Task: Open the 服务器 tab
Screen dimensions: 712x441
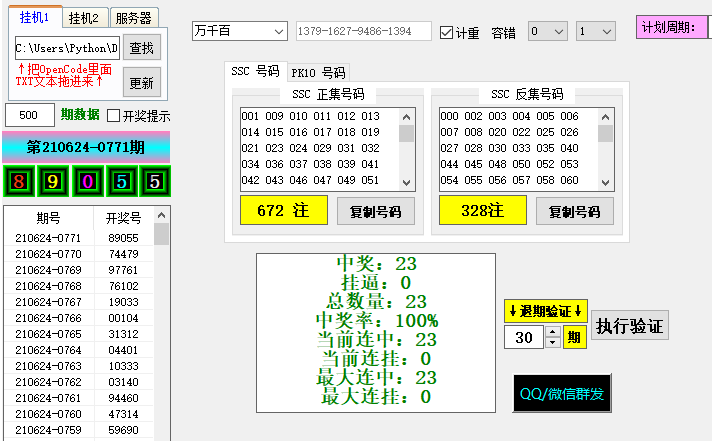Action: point(134,18)
